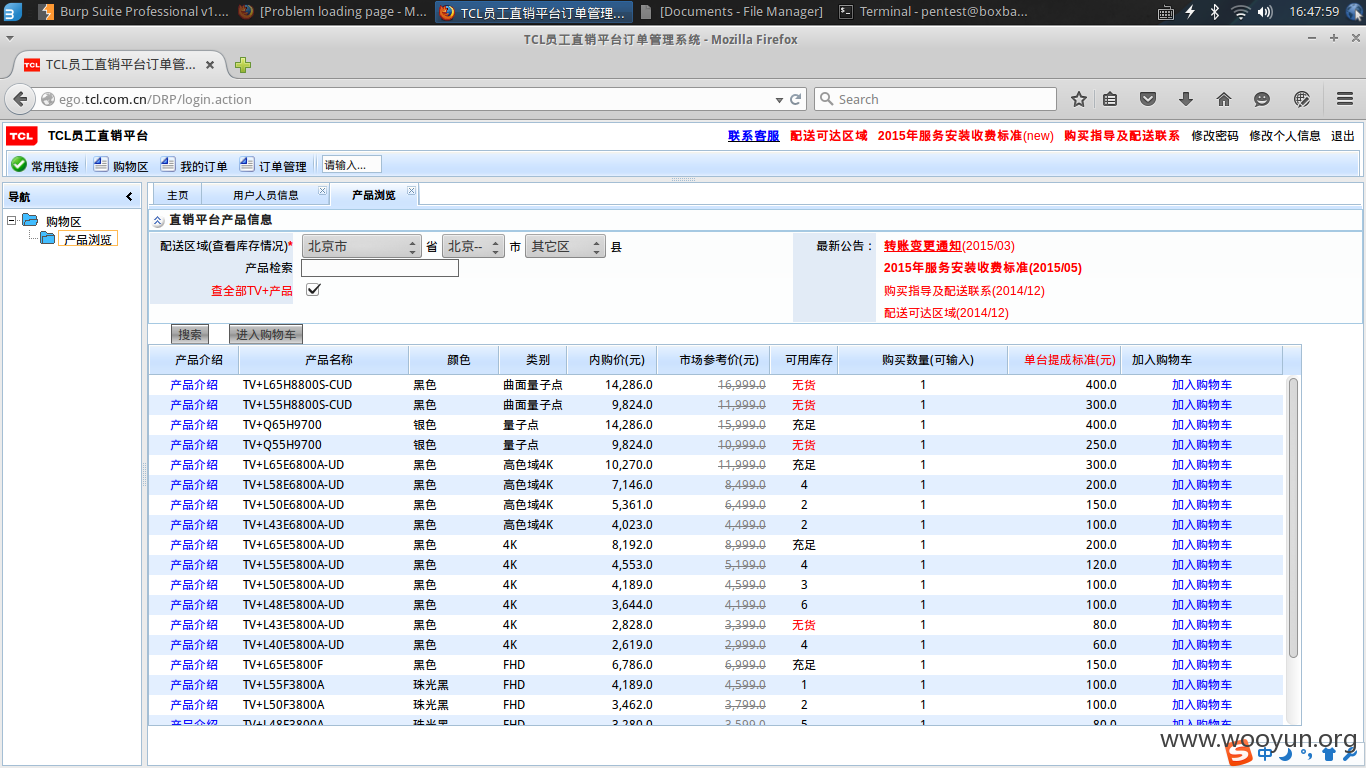Image resolution: width=1366 pixels, height=768 pixels.
Task: Click the 退出 logout link
Action: tap(1343, 136)
